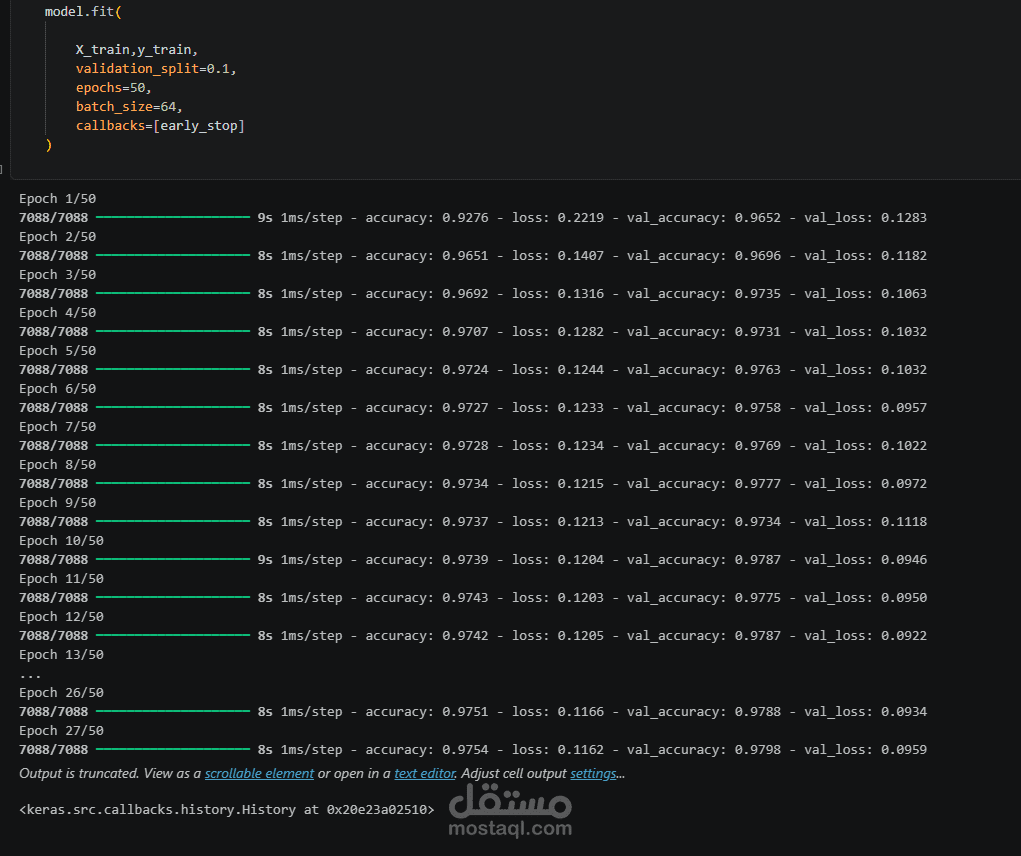
Task: Click the Epoch 2/50 output line
Action: (57, 236)
